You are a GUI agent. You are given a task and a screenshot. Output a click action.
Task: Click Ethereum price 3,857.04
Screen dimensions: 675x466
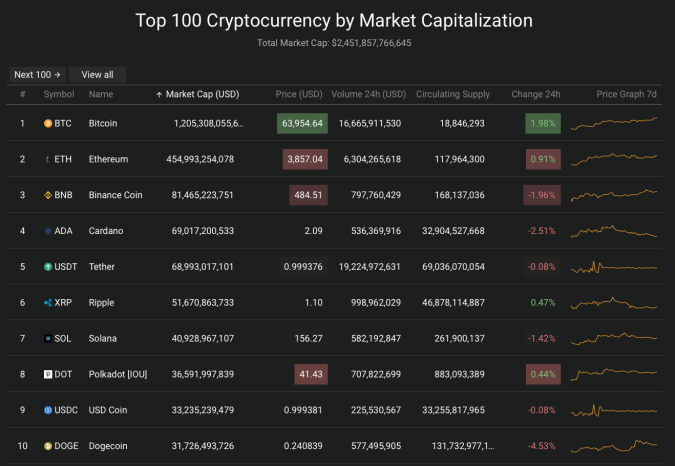tap(305, 159)
